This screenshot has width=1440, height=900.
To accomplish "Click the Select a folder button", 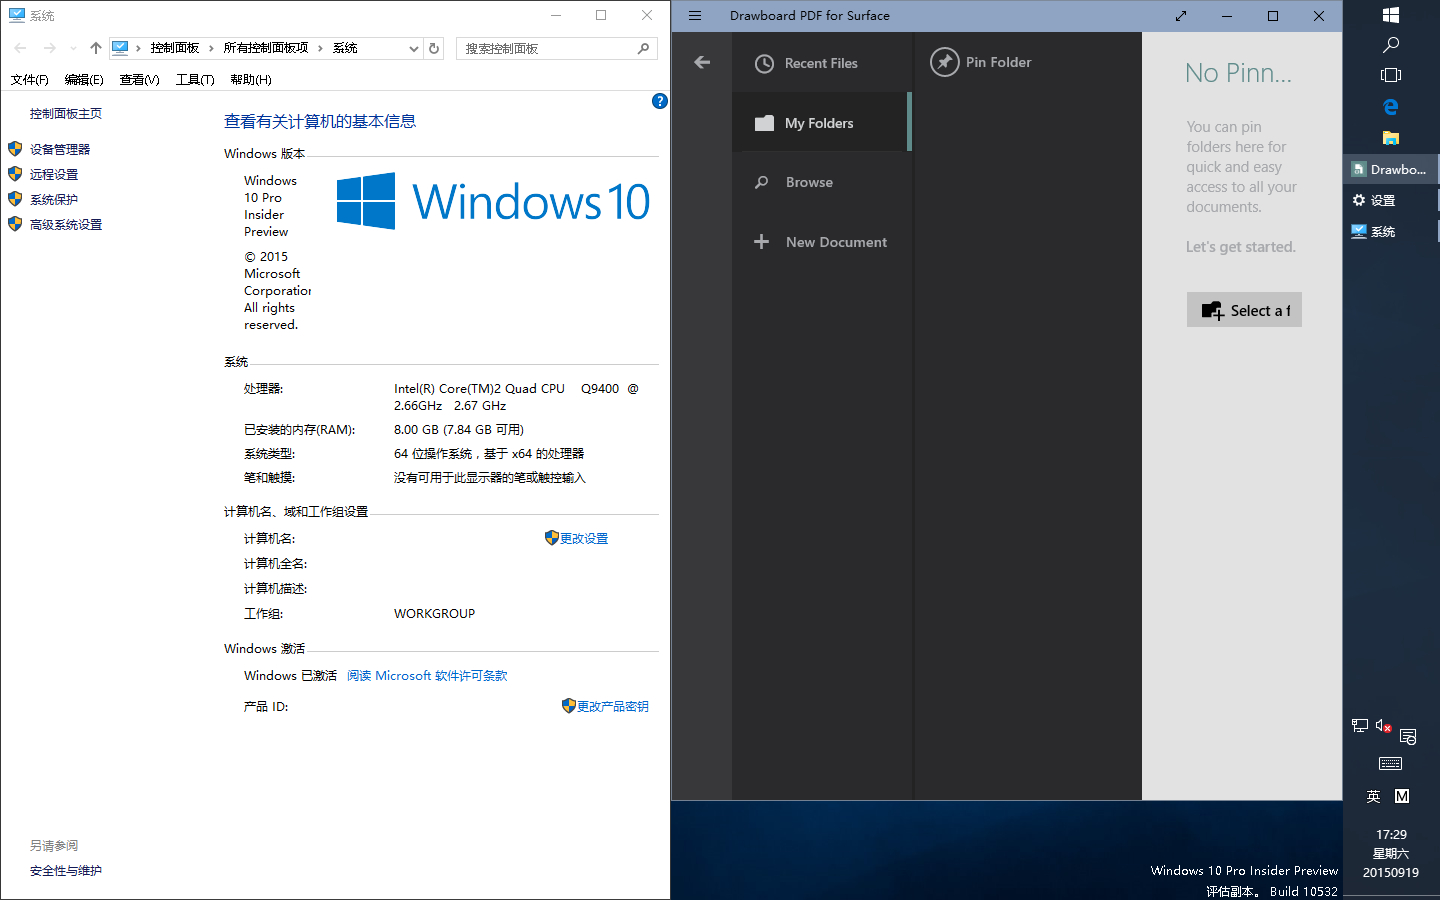I will (1244, 310).
